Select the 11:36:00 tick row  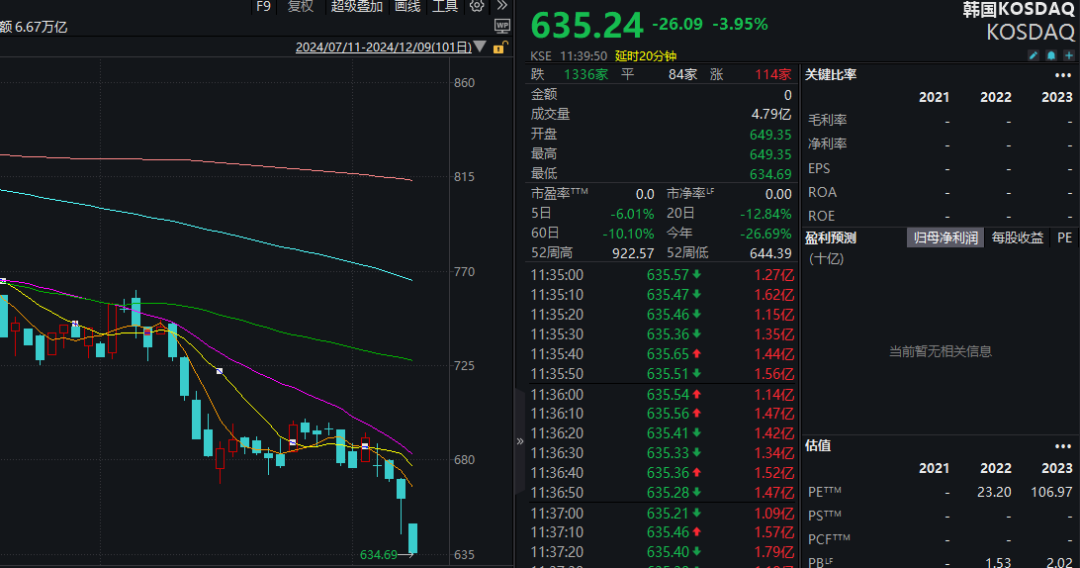[x=661, y=394]
